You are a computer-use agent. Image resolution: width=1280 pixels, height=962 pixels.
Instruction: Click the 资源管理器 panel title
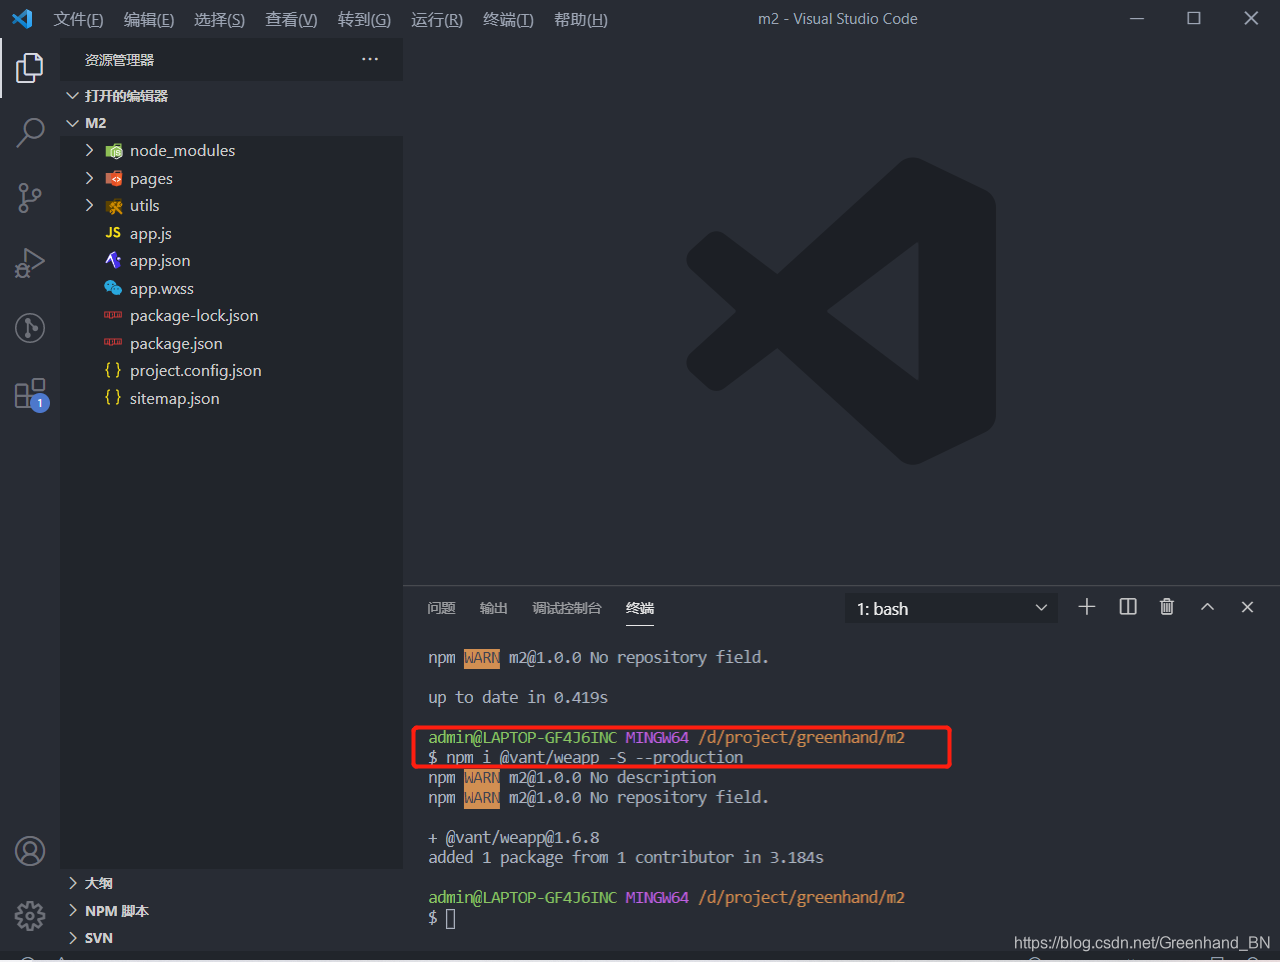pos(119,60)
